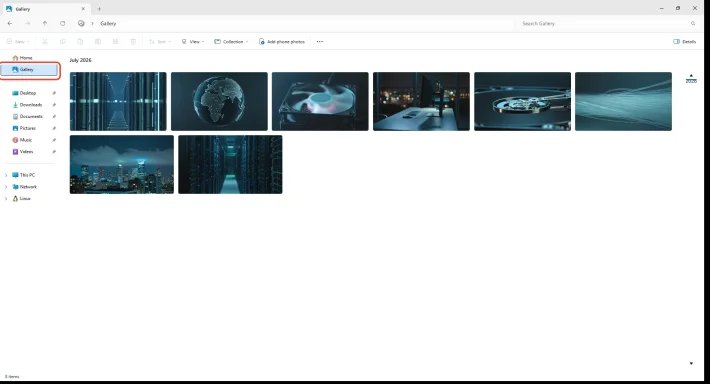710x384 pixels.
Task: Click the July 2026 group heading
Action: [80, 60]
